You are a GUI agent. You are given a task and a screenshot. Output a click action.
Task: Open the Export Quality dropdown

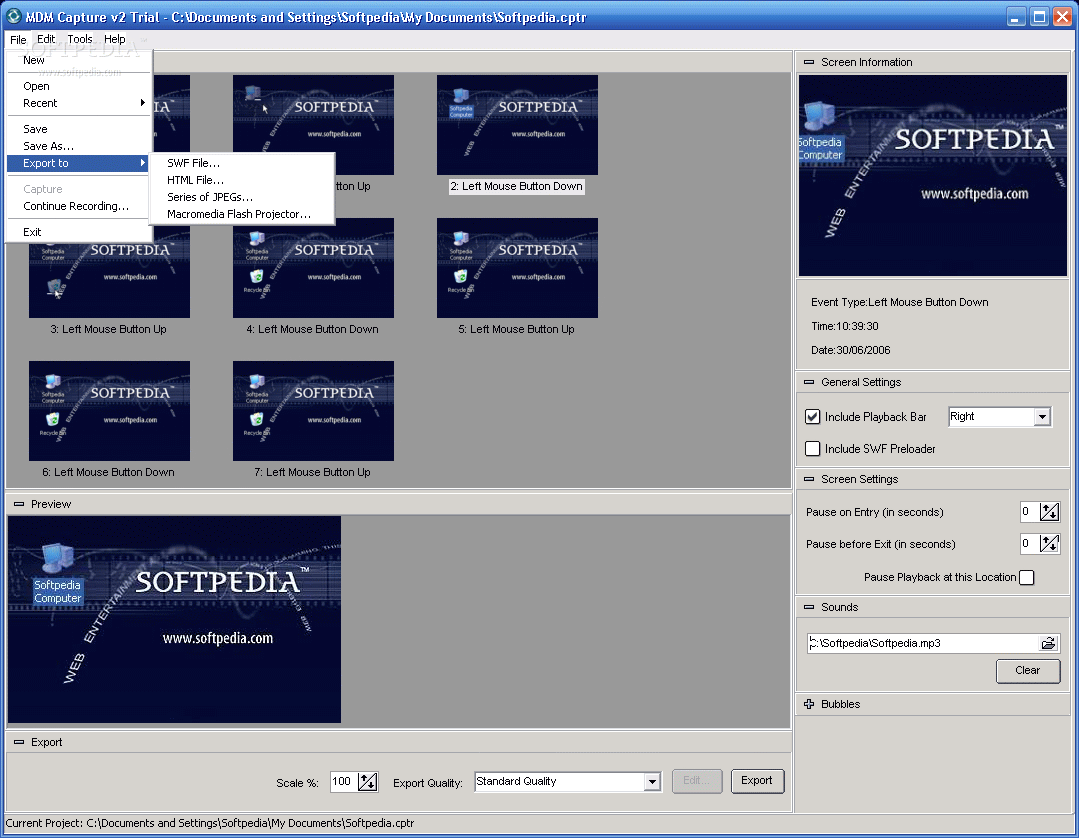pos(652,782)
